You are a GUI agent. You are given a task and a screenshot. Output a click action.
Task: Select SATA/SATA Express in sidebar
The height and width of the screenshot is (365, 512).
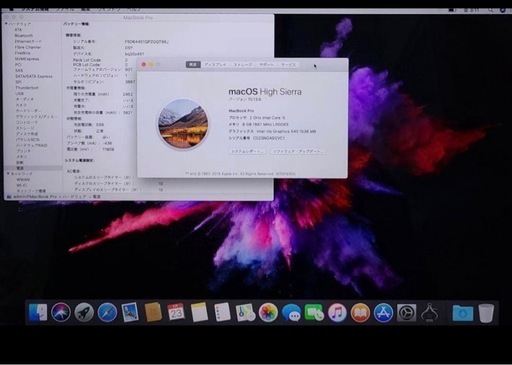[x=34, y=76]
